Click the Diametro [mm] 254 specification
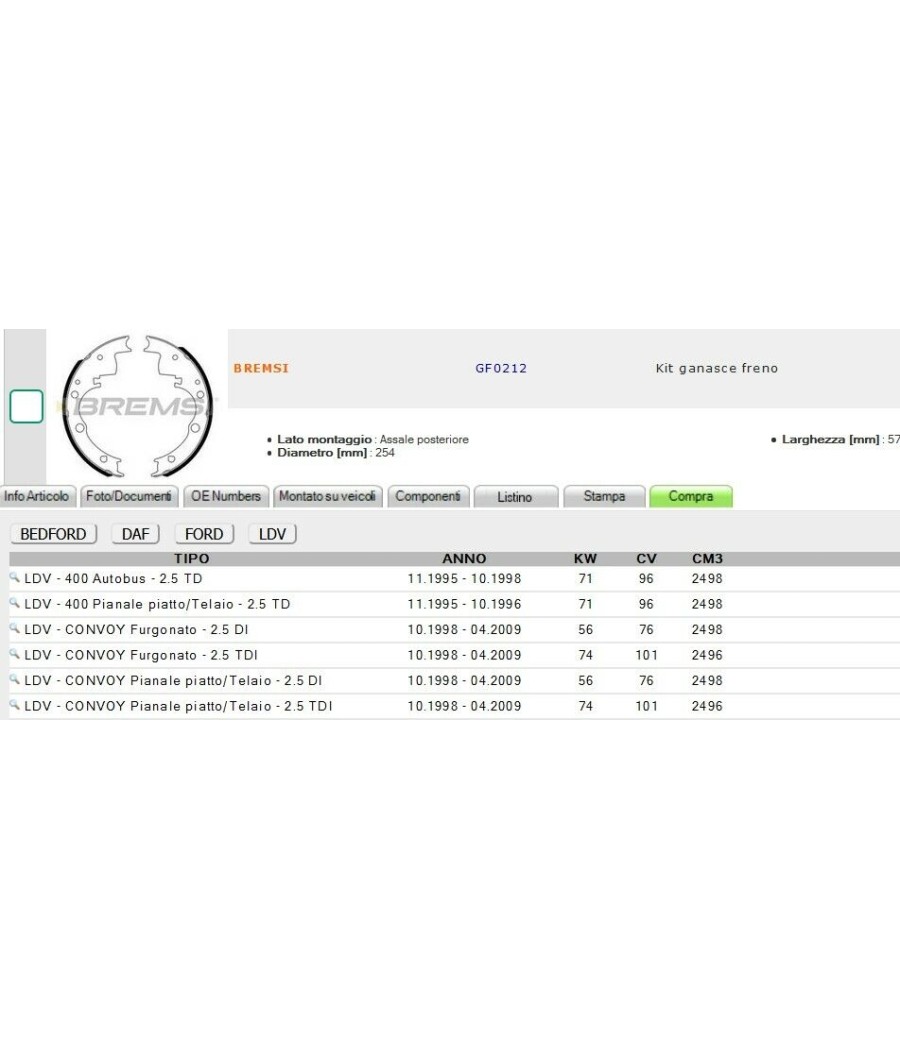The height and width of the screenshot is (1050, 900). click(335, 453)
